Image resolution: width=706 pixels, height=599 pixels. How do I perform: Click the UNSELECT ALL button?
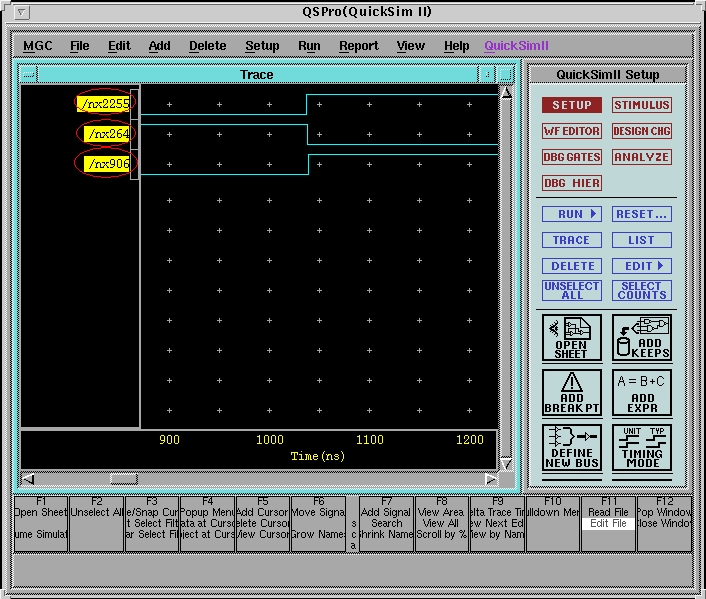coord(571,291)
